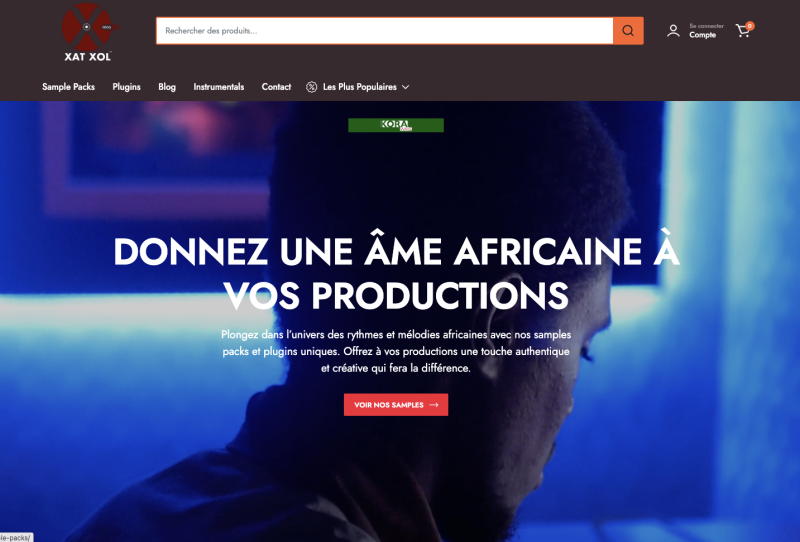The image size is (800, 542).
Task: Expand the Les Plus Populaires chevron
Action: [x=406, y=87]
